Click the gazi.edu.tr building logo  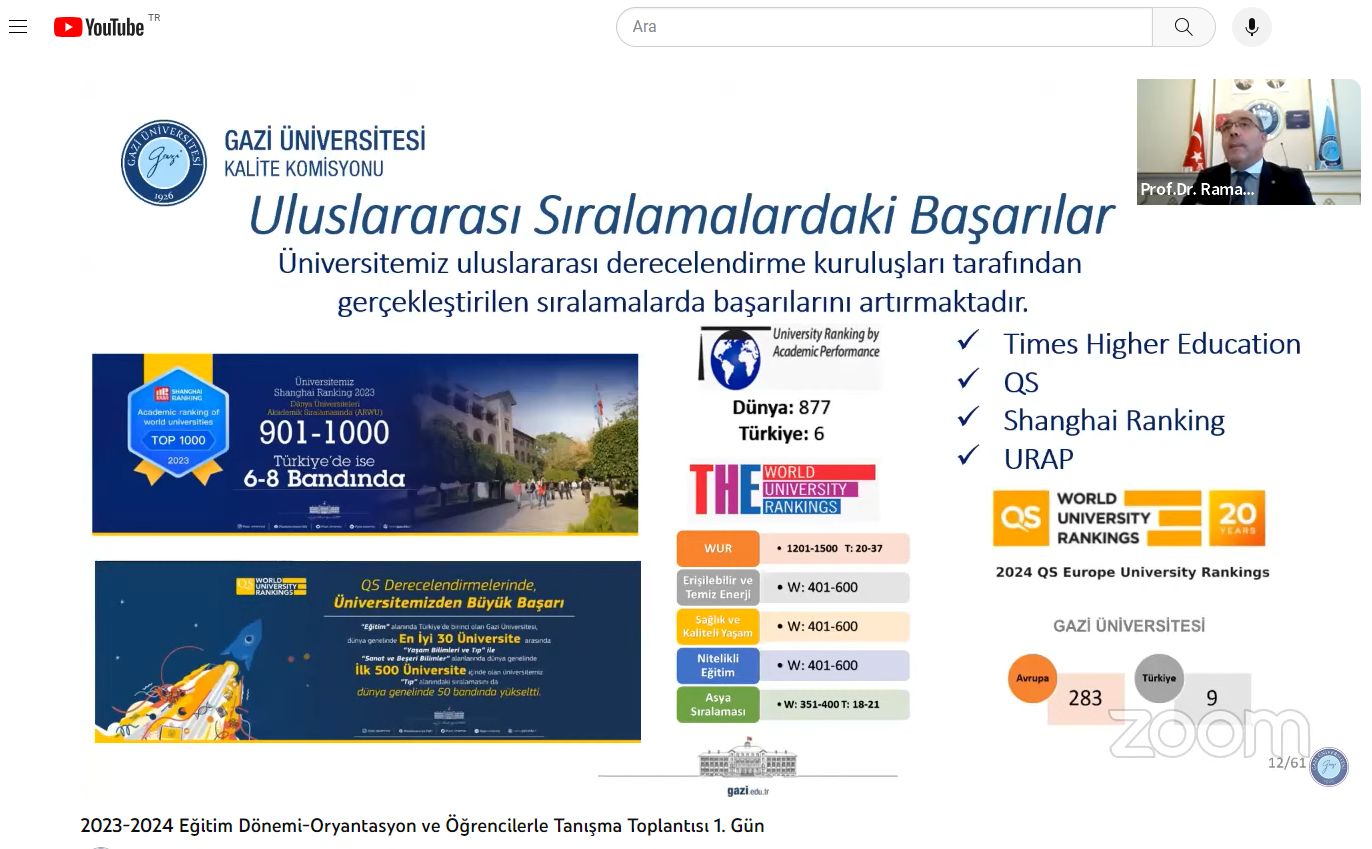(748, 766)
